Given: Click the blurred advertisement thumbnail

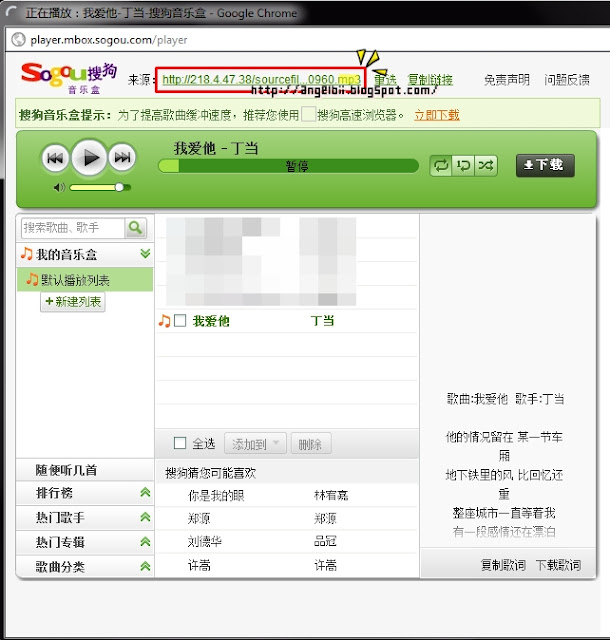Looking at the screenshot, I should (x=261, y=262).
